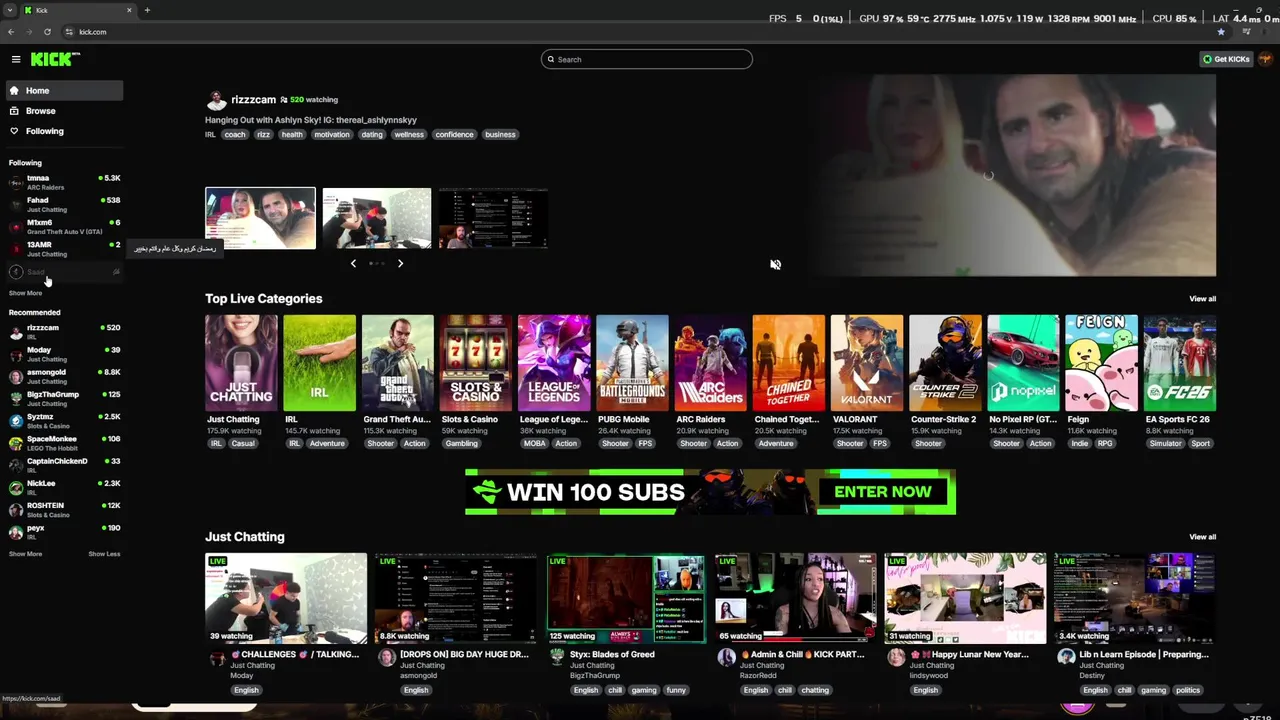Image resolution: width=1280 pixels, height=720 pixels.
Task: Unmute the featured stream volume icon
Action: 775,264
